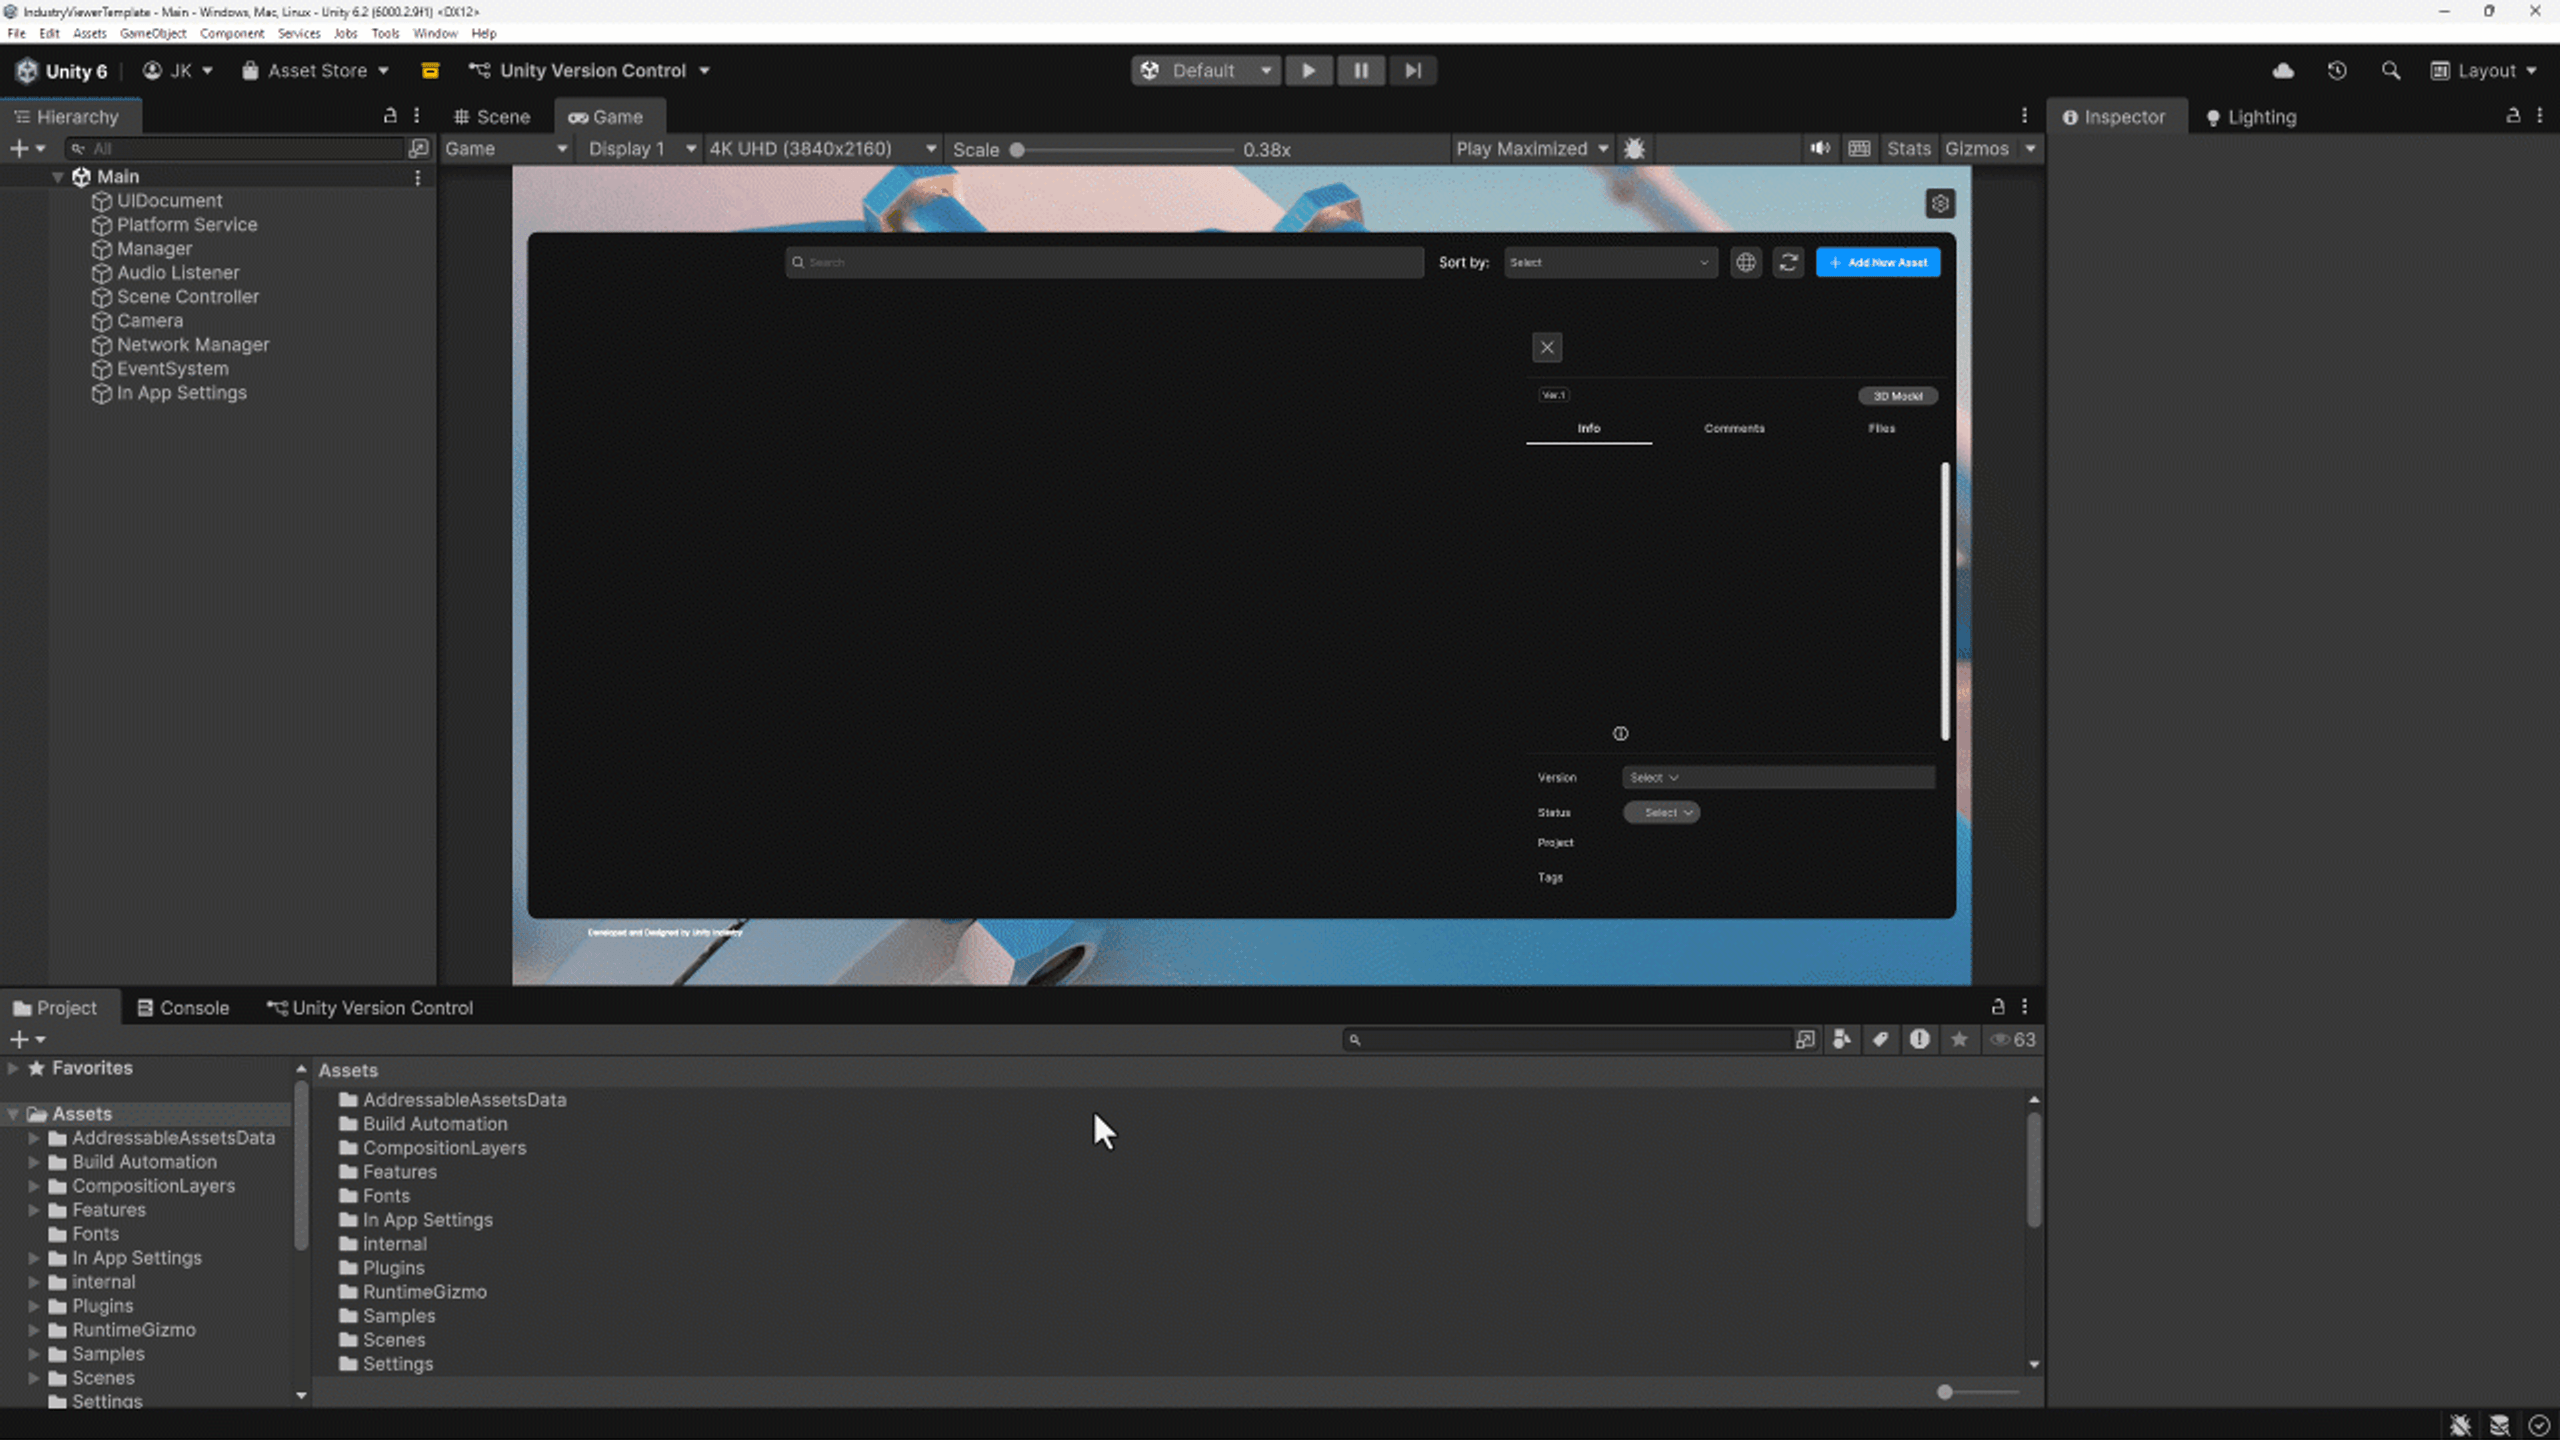Open the Unity Cloud icon
2560x1440 pixels.
(2283, 71)
